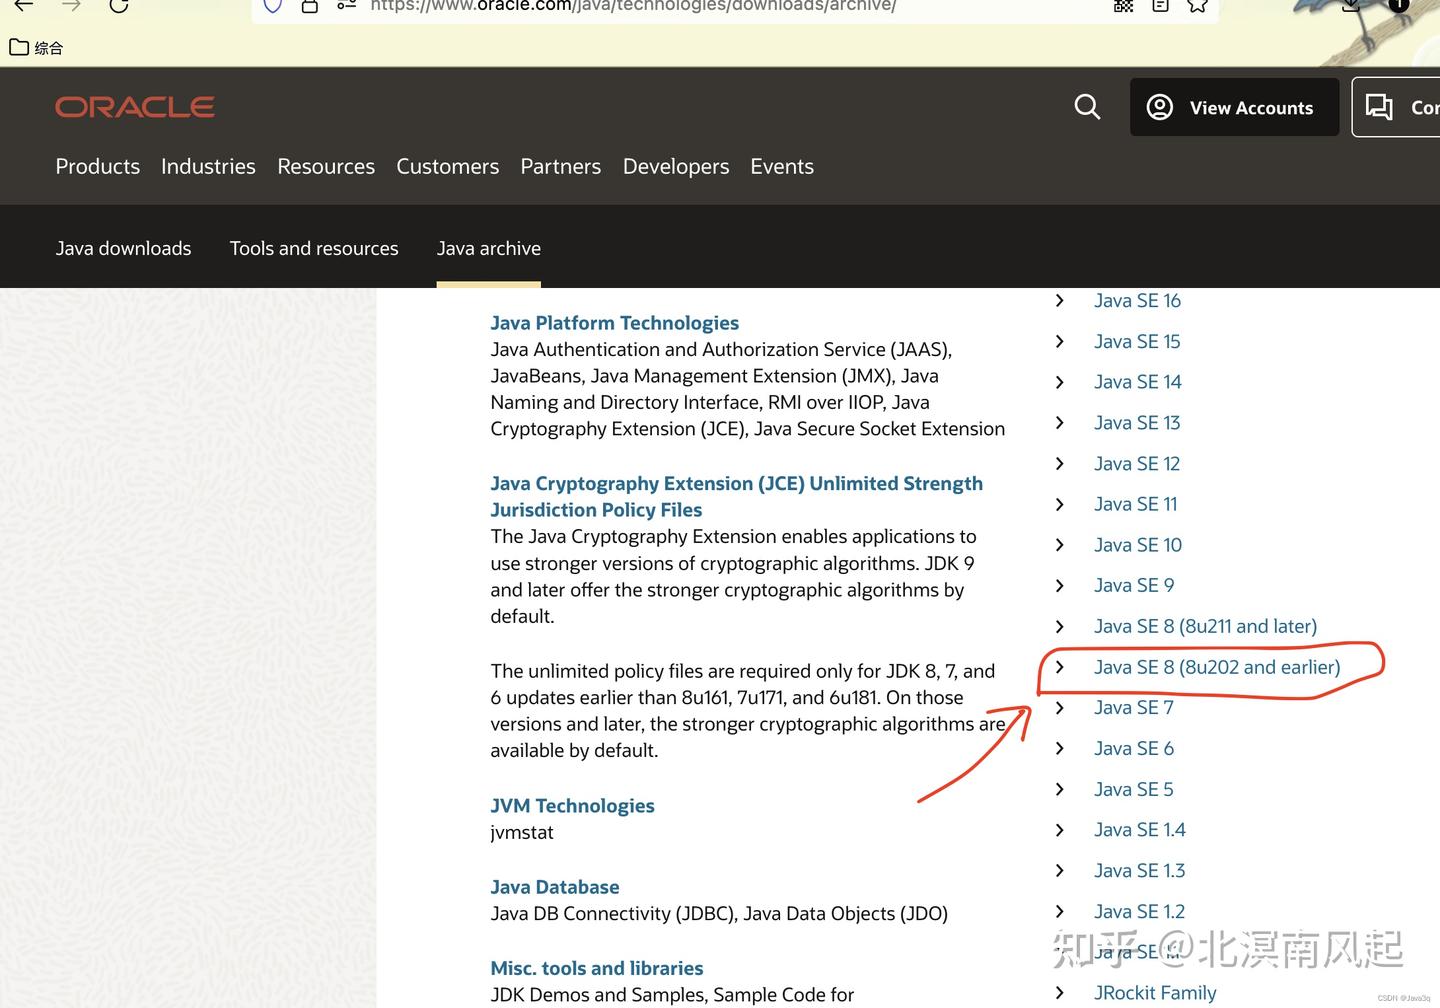Open the QR code icon in address bar
This screenshot has width=1440, height=1008.
point(1124,6)
